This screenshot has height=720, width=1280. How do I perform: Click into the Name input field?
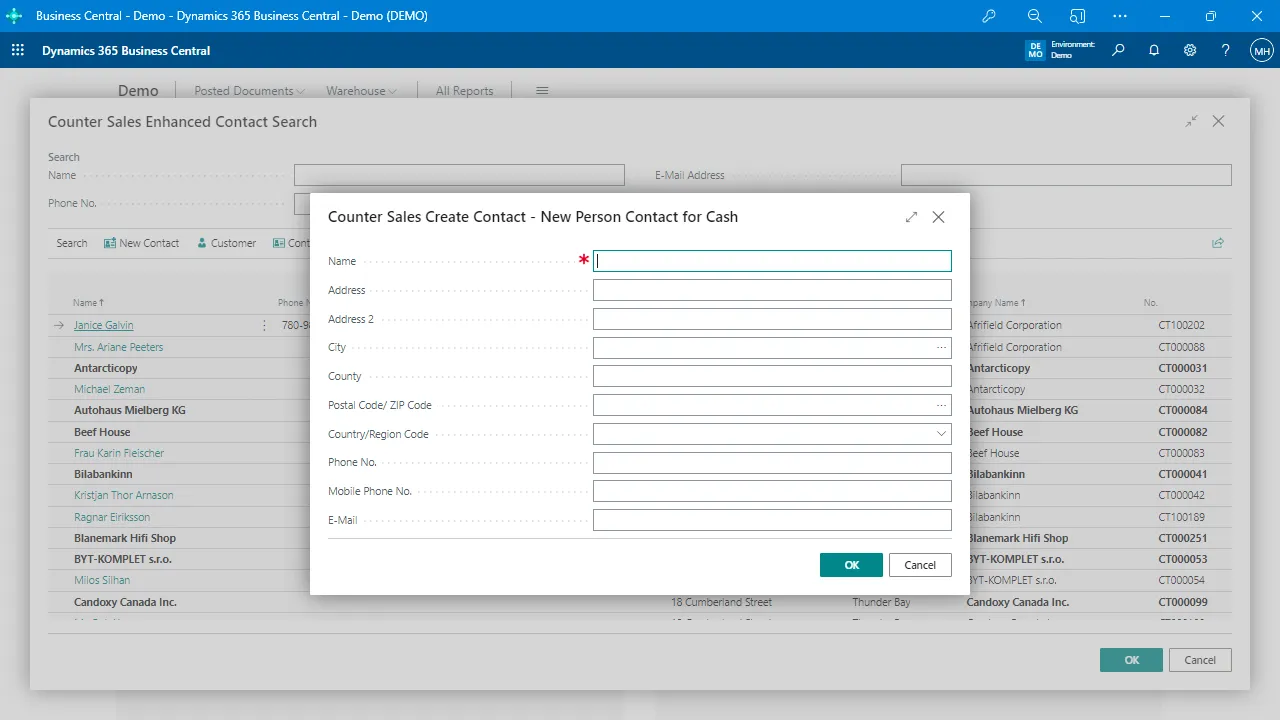771,261
